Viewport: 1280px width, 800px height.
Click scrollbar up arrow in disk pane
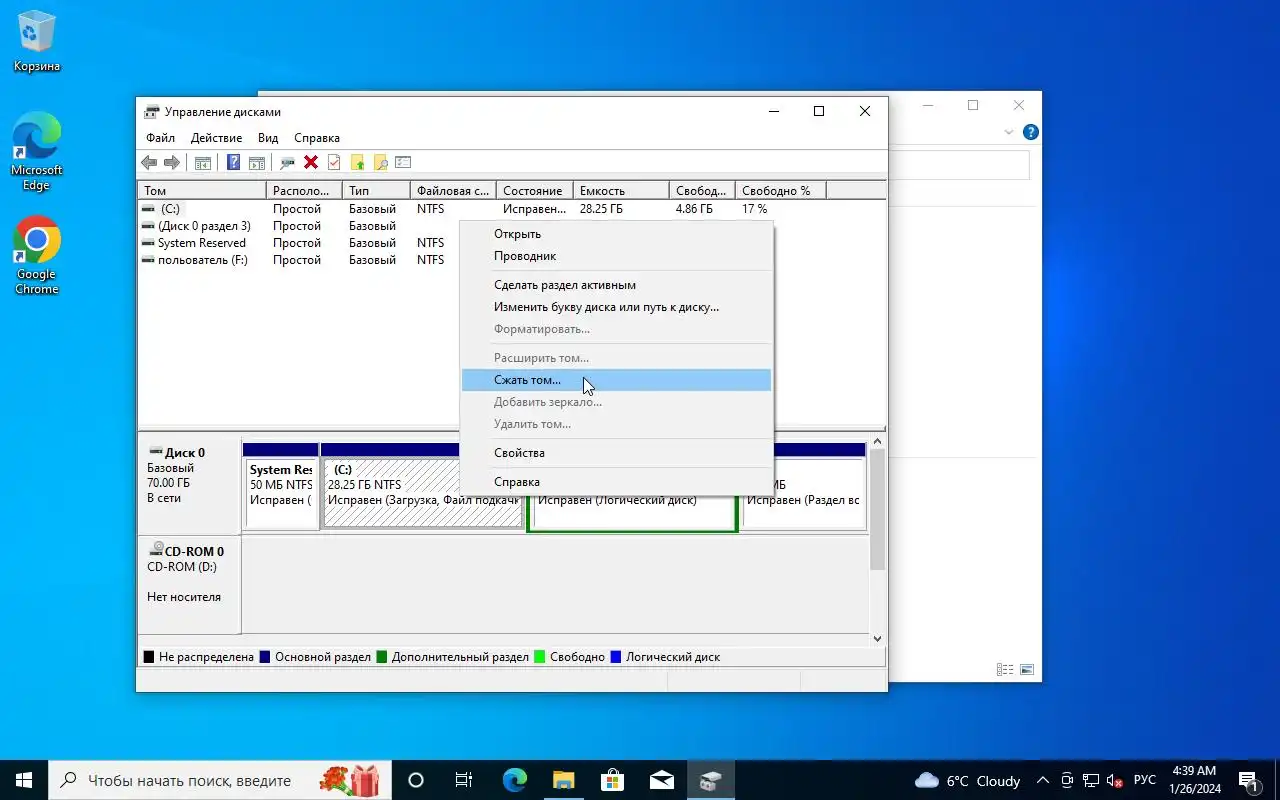[878, 442]
